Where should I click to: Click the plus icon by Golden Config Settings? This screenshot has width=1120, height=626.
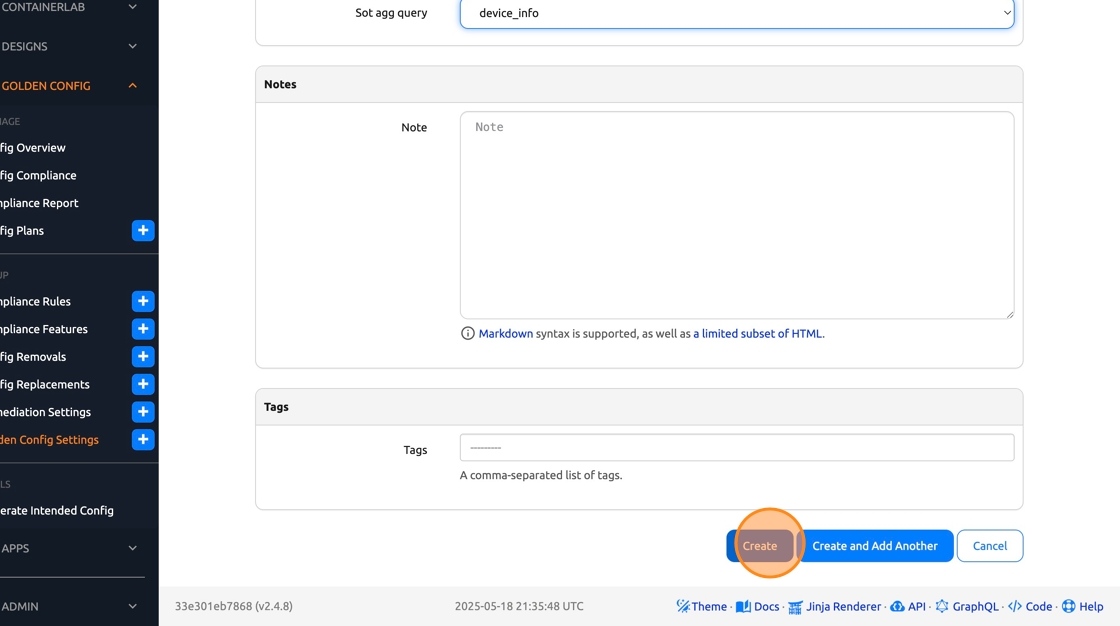pos(143,439)
